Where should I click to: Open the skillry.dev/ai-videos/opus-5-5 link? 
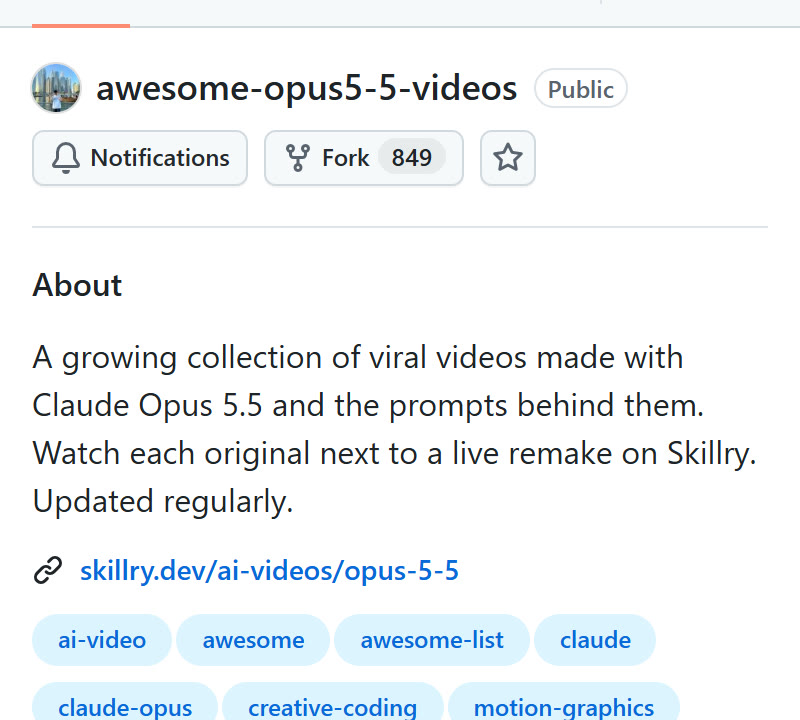point(269,570)
